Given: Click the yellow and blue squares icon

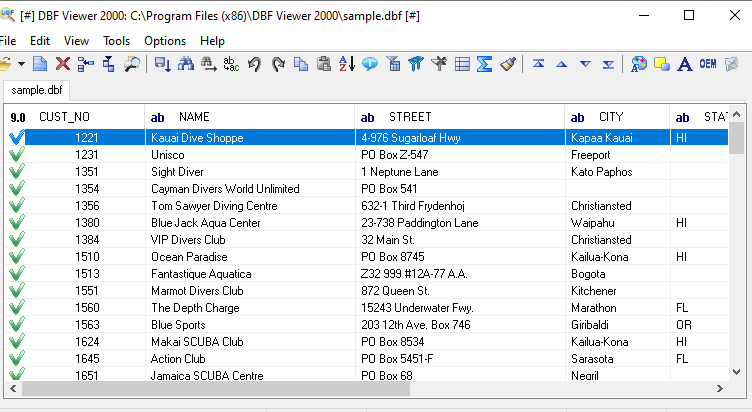Looking at the screenshot, I should [x=662, y=64].
